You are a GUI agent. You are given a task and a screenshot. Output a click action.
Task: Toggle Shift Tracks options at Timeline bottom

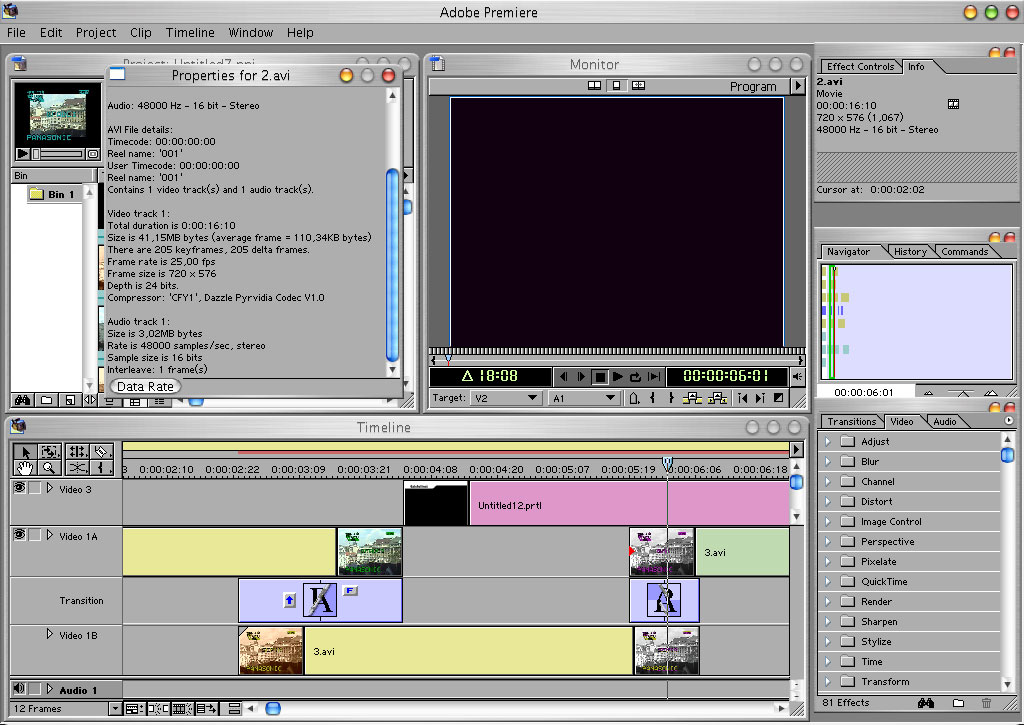pyautogui.click(x=206, y=709)
